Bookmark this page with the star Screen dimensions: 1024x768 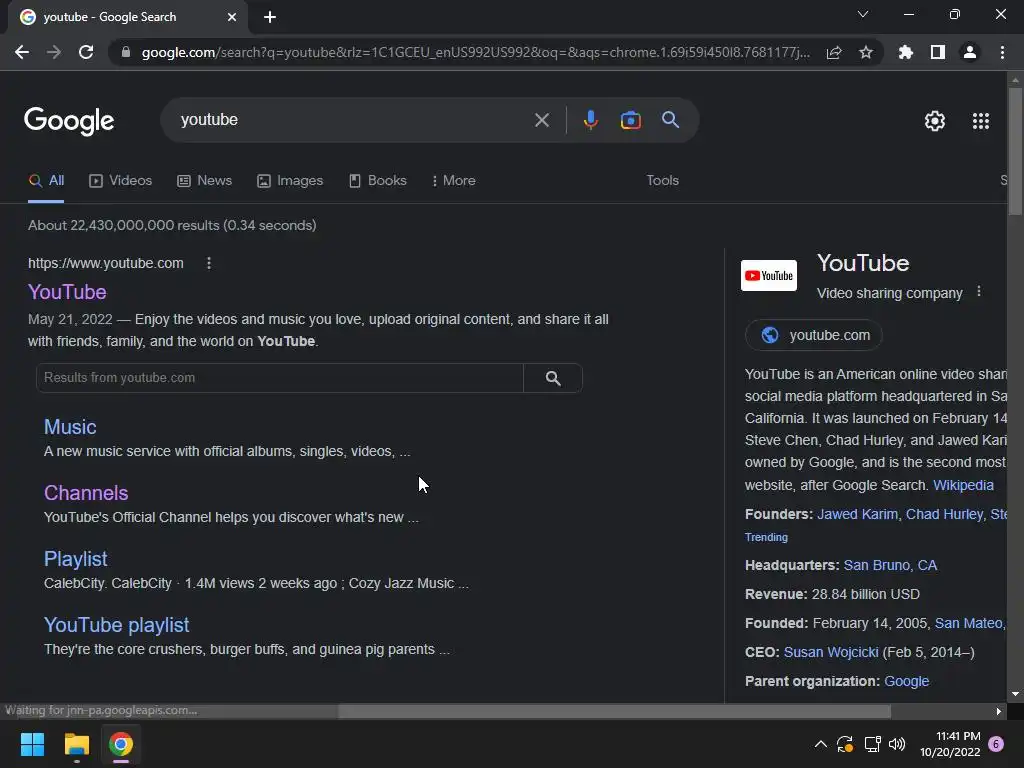(866, 52)
